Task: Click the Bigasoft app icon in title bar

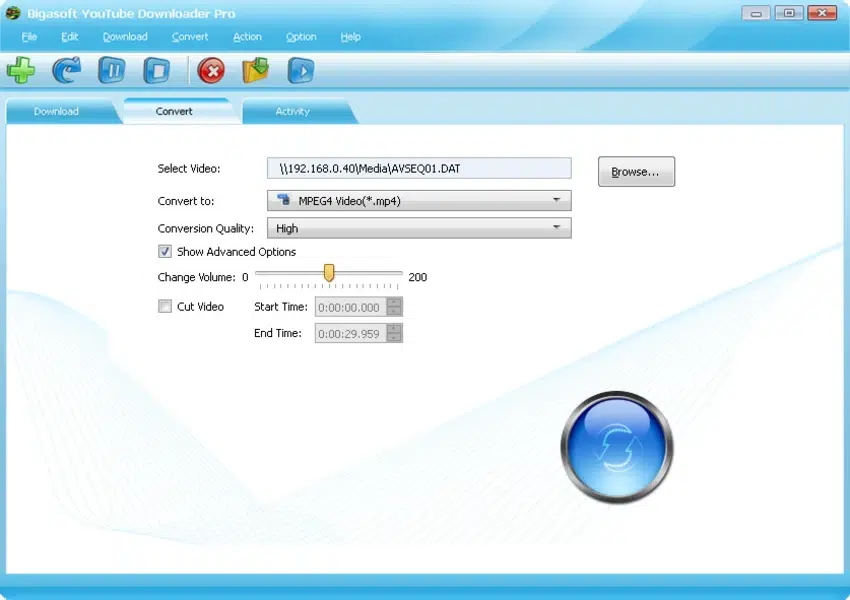Action: pyautogui.click(x=12, y=13)
